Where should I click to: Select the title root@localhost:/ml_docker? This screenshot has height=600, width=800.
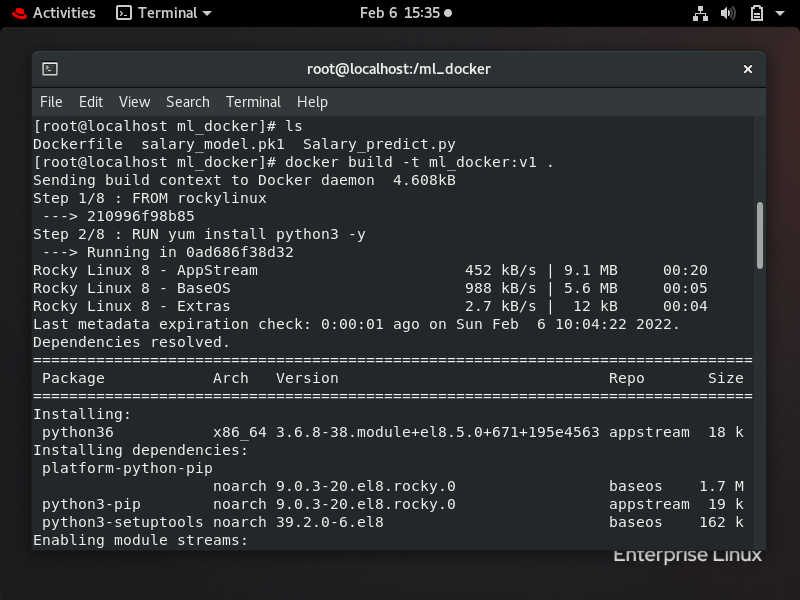pos(398,69)
